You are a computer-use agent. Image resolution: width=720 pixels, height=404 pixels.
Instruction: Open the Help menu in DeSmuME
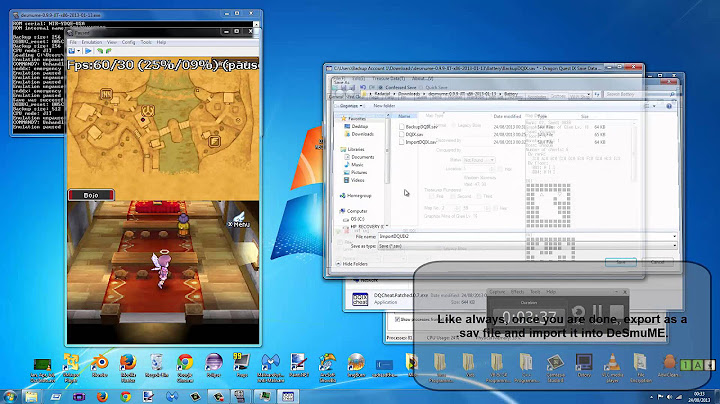click(161, 42)
